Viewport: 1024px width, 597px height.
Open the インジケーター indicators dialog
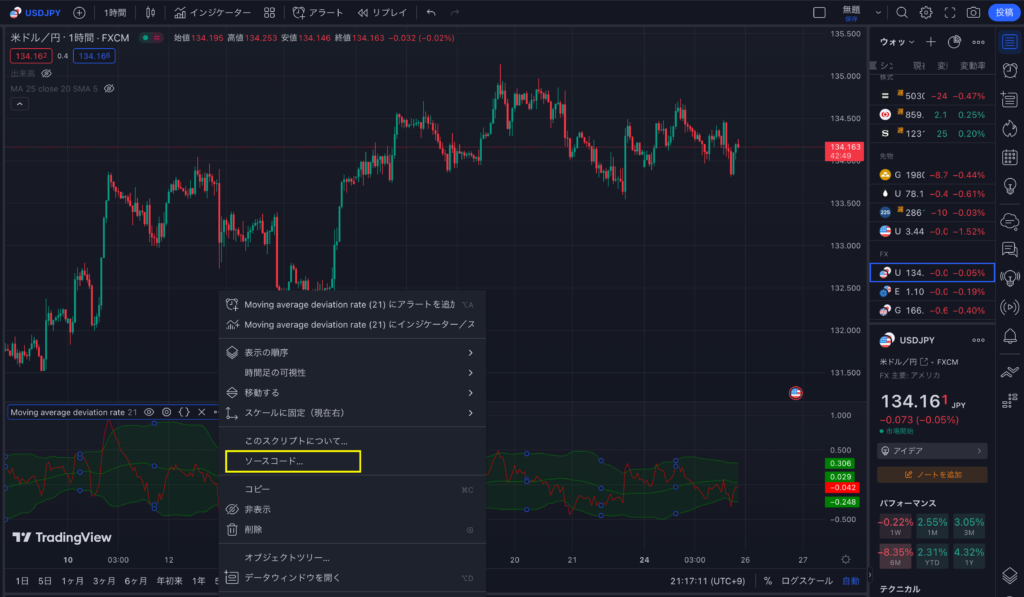tap(212, 12)
